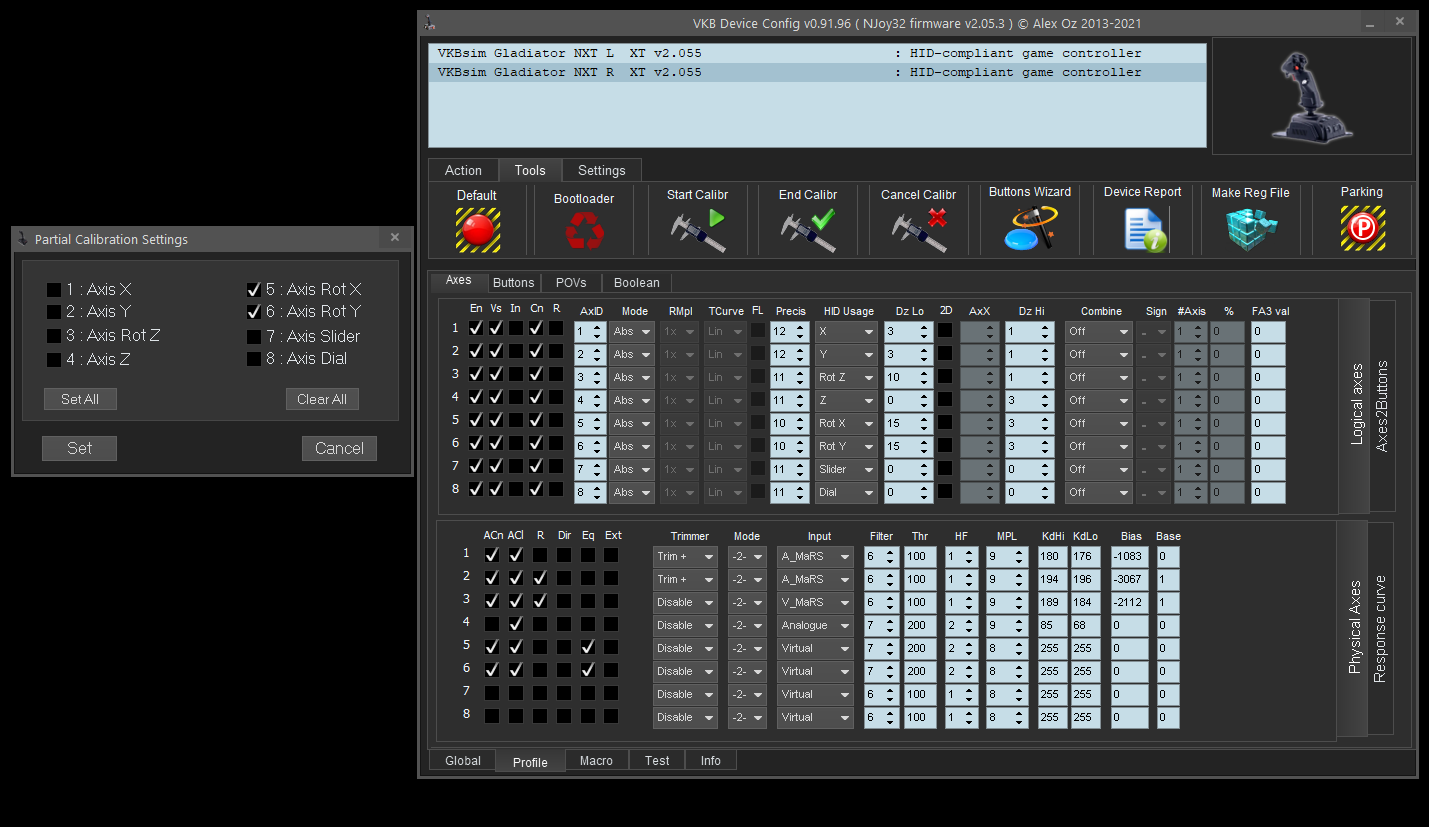The image size is (1429, 827).
Task: Click the Default red button icon
Action: 477,229
